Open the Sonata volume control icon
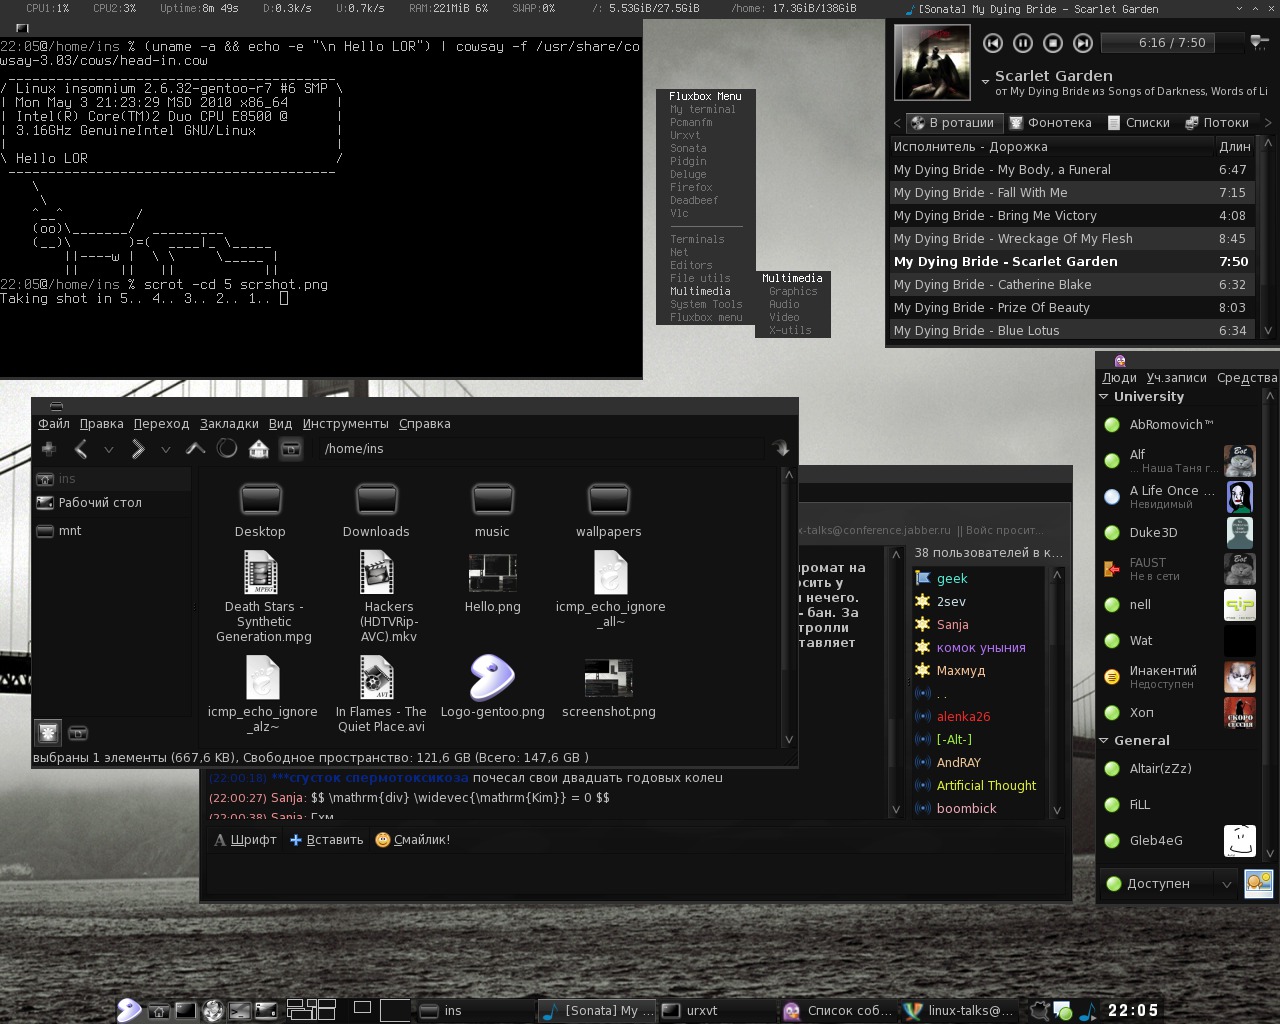This screenshot has height=1024, width=1280. (x=1259, y=42)
